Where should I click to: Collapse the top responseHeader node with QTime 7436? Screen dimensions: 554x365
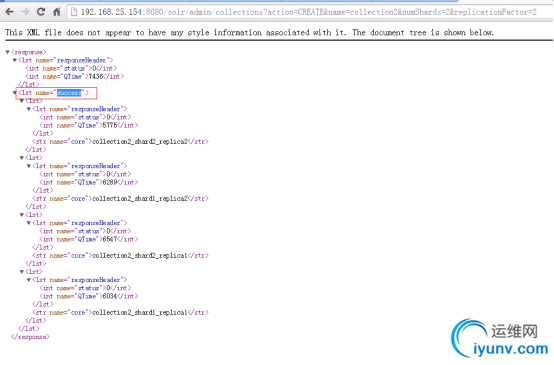[14, 60]
